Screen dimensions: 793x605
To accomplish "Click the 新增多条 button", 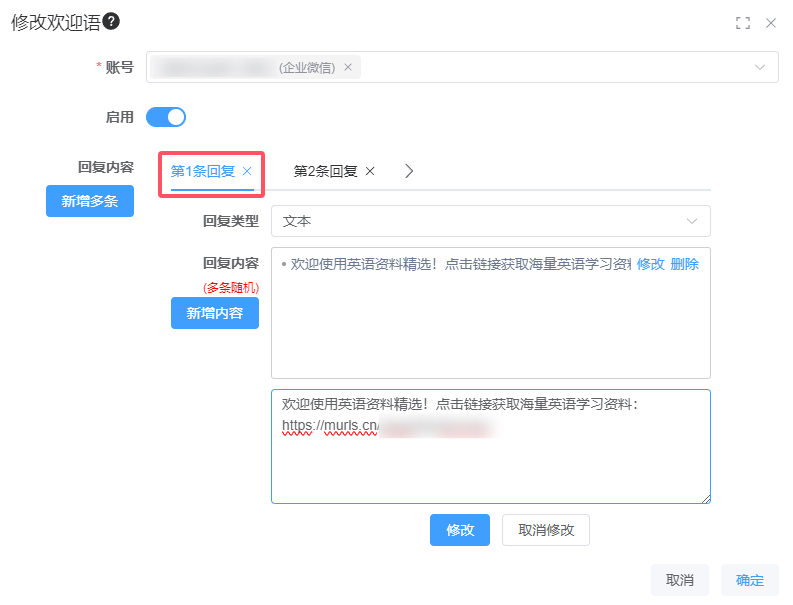I will coord(90,201).
